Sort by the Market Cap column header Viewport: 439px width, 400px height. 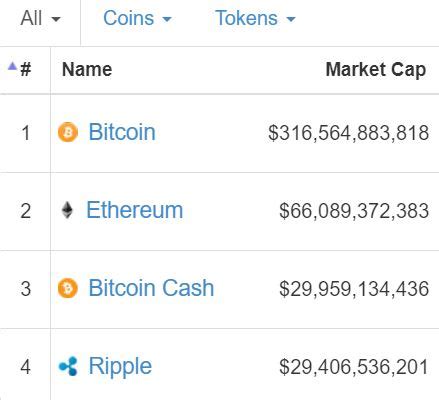click(x=376, y=70)
